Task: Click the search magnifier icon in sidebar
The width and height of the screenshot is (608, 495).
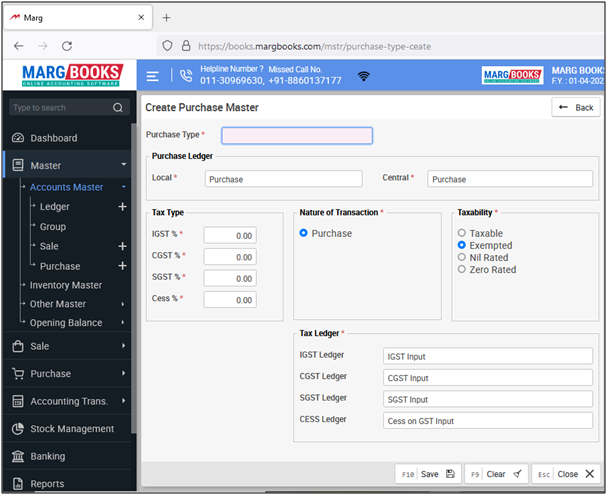Action: [x=118, y=107]
